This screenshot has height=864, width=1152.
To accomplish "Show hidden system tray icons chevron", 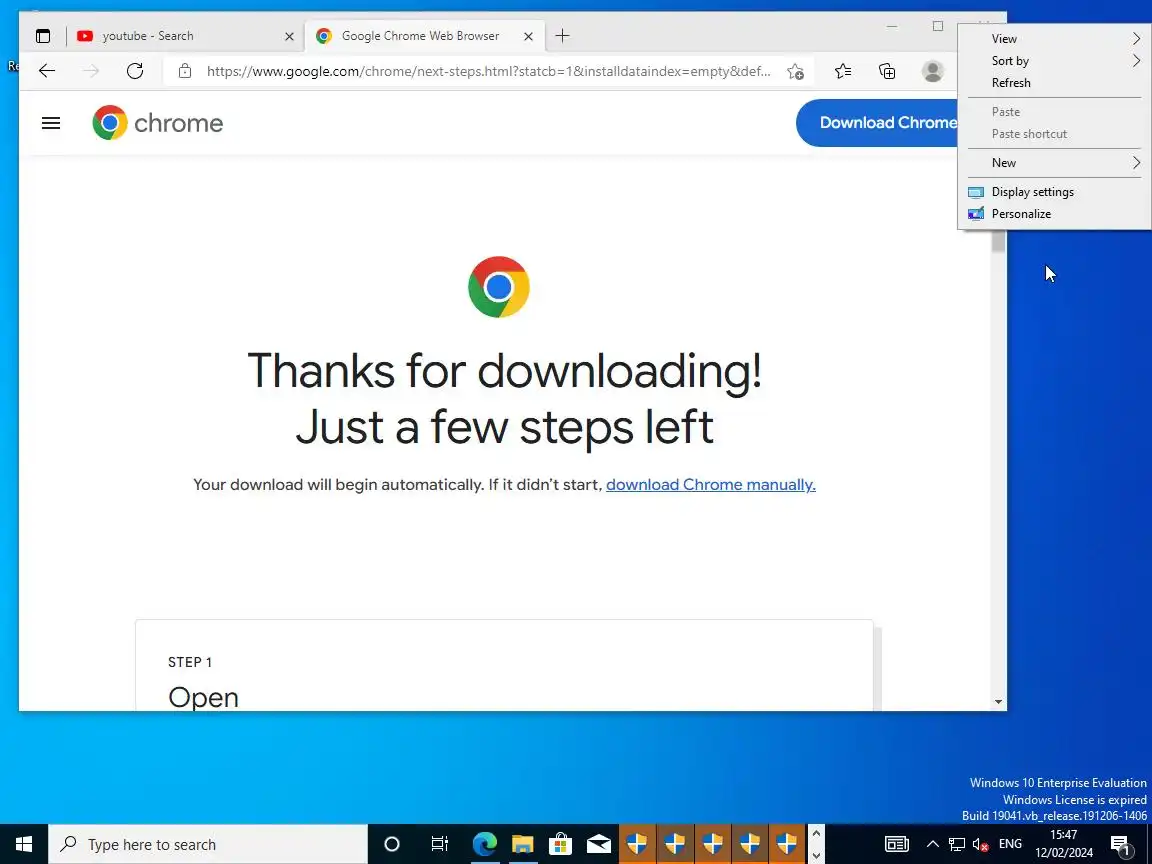I will point(932,844).
